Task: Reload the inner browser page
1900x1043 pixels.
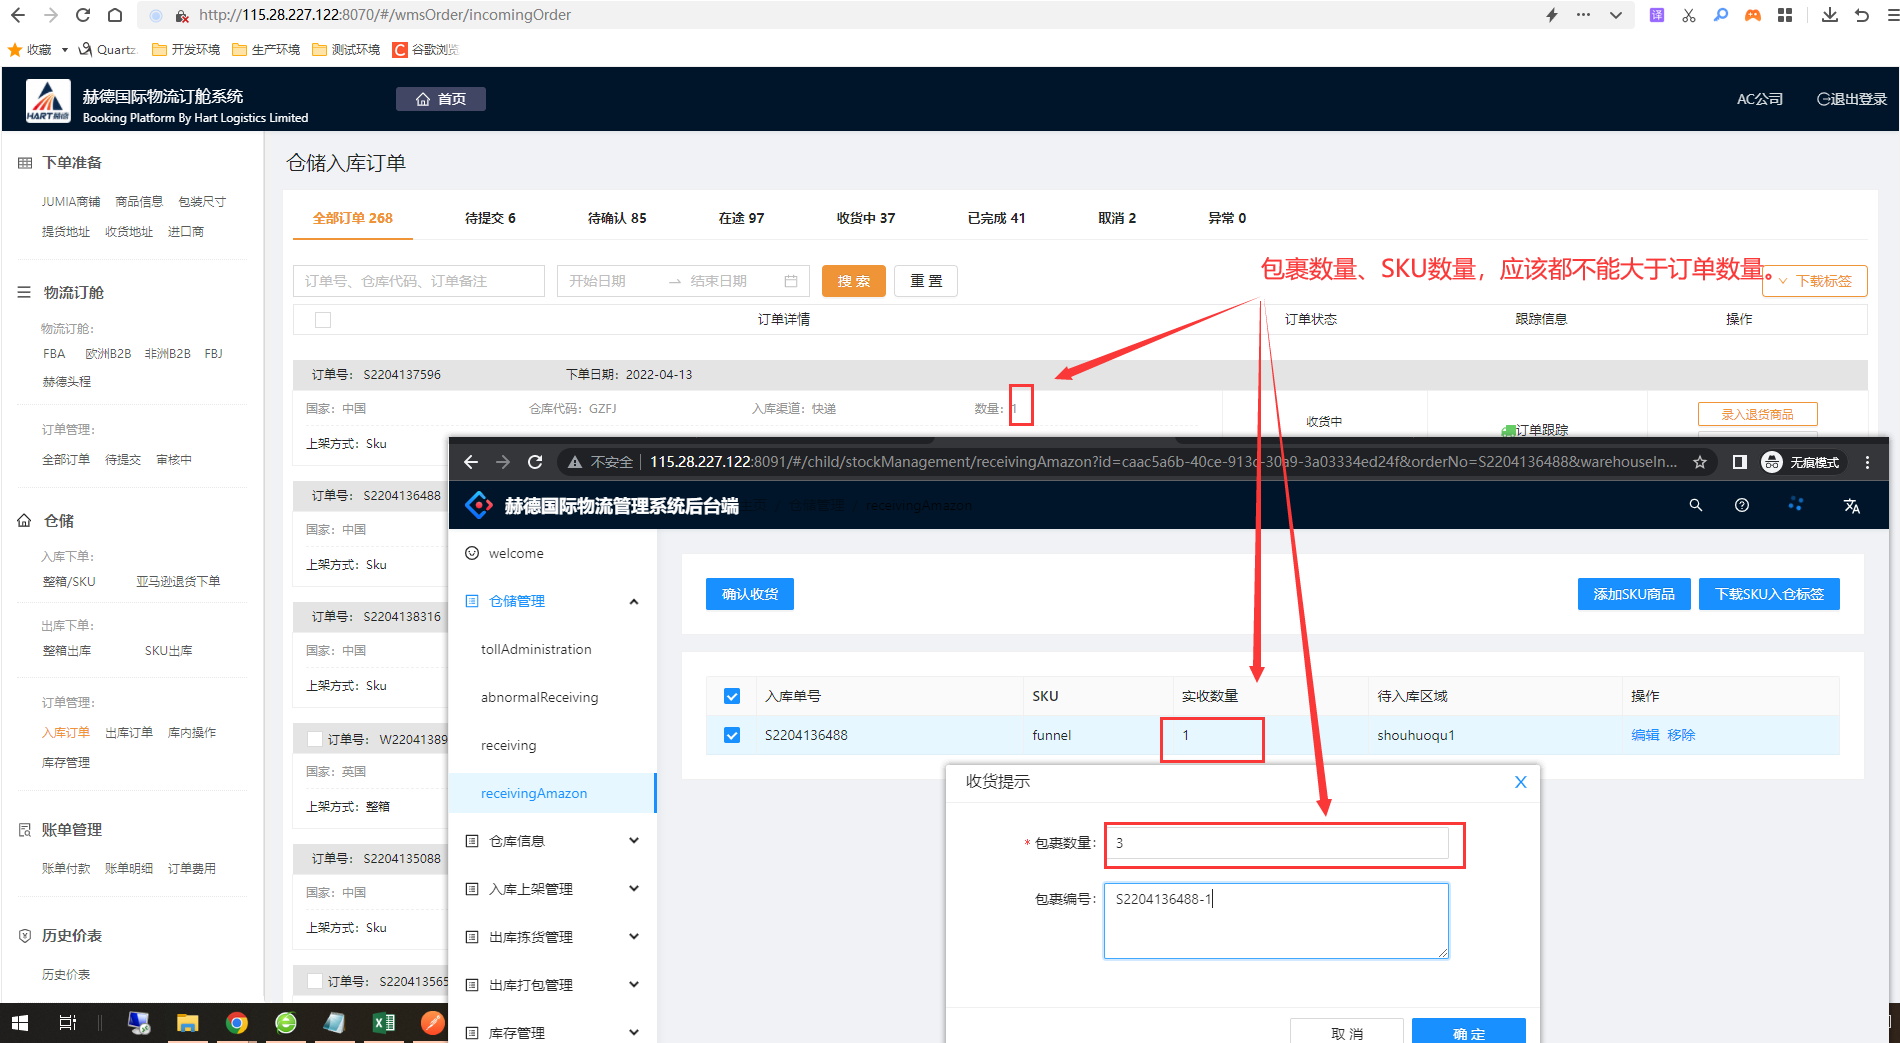Action: click(x=535, y=462)
